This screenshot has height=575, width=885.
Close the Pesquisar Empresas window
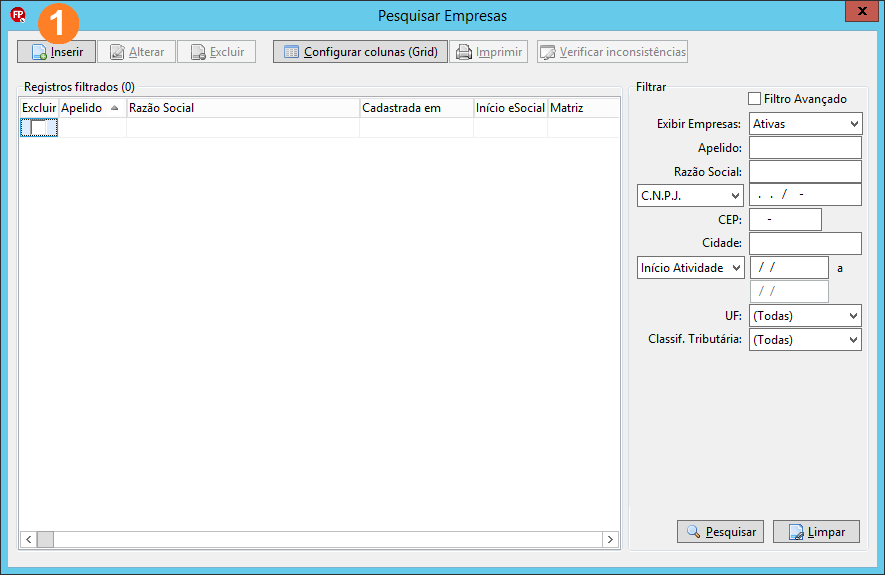(862, 11)
